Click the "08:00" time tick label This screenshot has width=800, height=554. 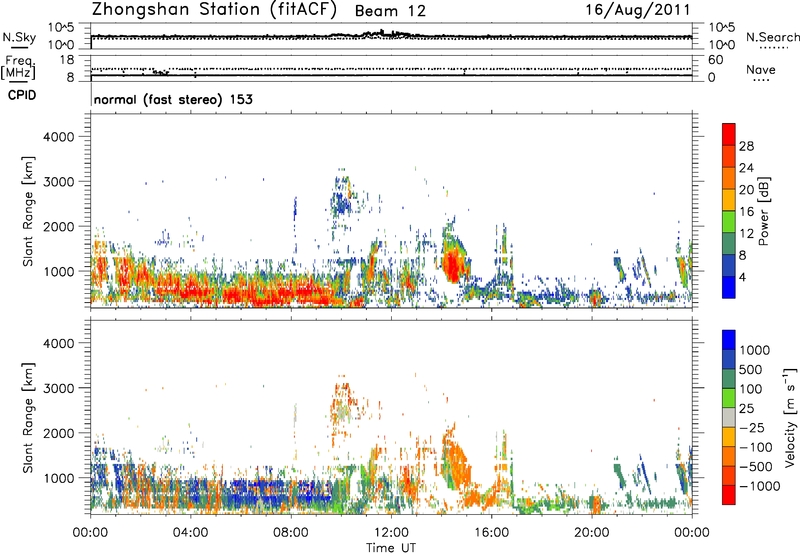291,533
